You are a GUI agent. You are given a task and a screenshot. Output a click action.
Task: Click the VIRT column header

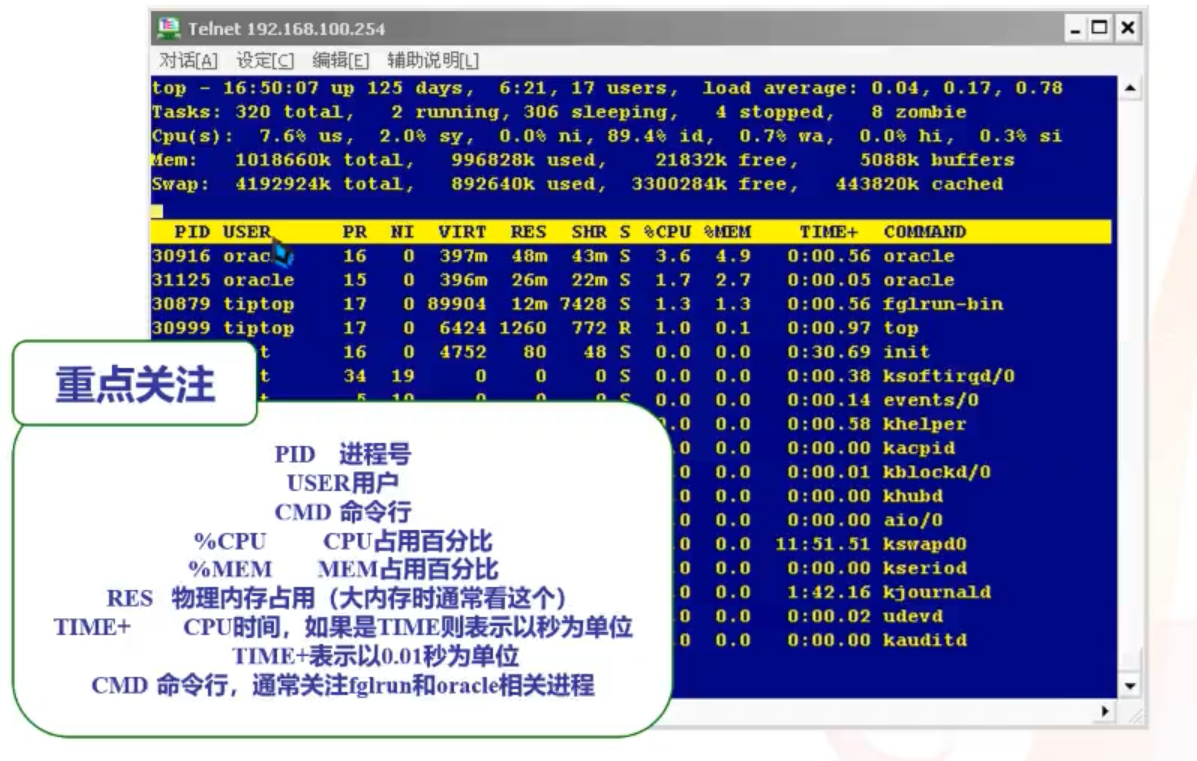[462, 232]
